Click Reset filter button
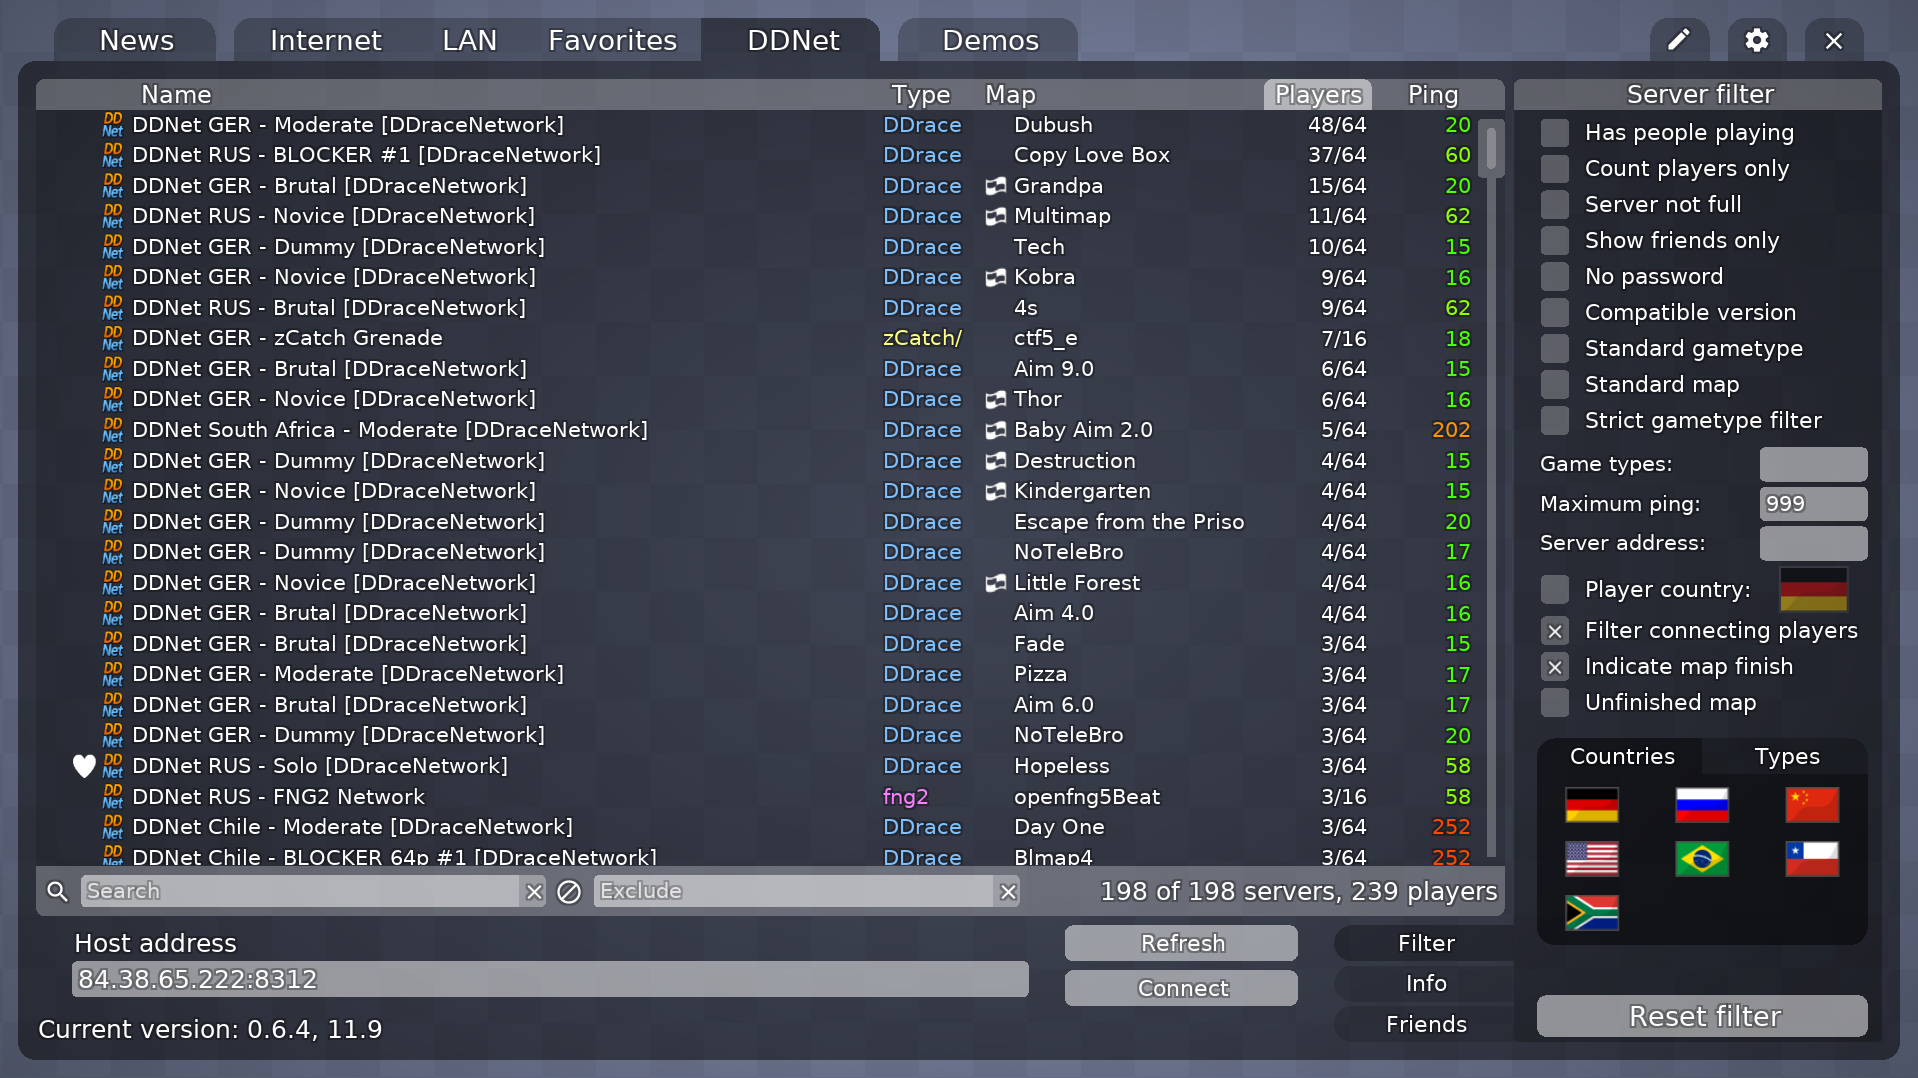Screen dimensions: 1918x1078 pyautogui.click(x=1702, y=1016)
